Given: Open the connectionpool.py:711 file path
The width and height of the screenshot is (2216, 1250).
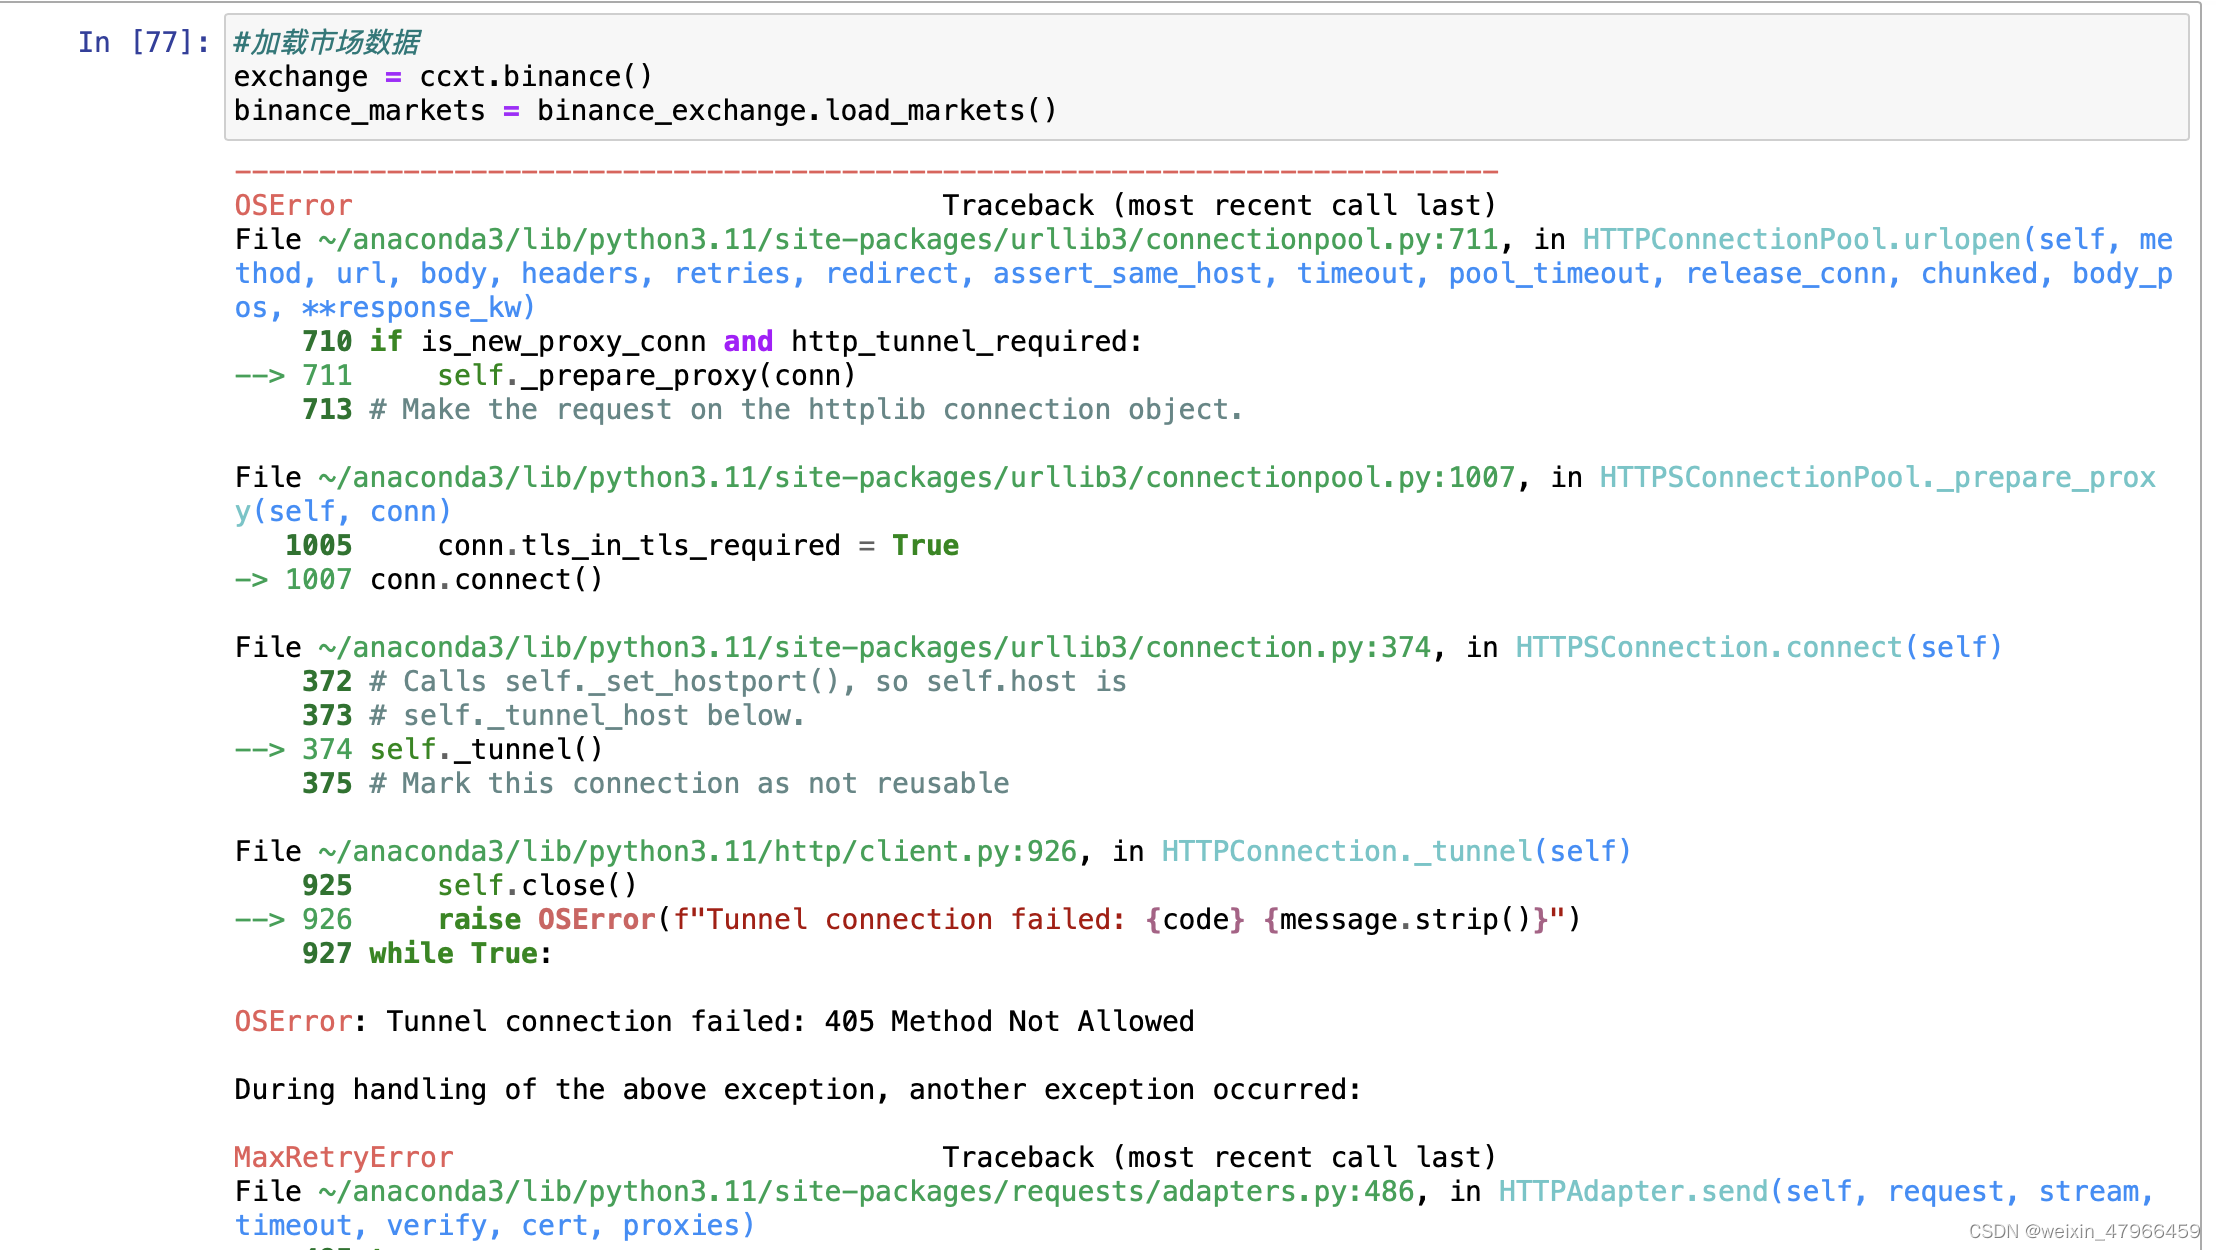Looking at the screenshot, I should click(x=908, y=240).
